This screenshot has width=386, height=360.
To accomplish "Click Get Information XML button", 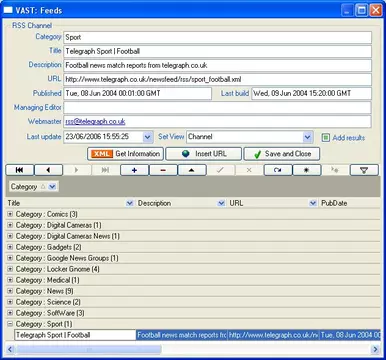I will click(x=125, y=154).
